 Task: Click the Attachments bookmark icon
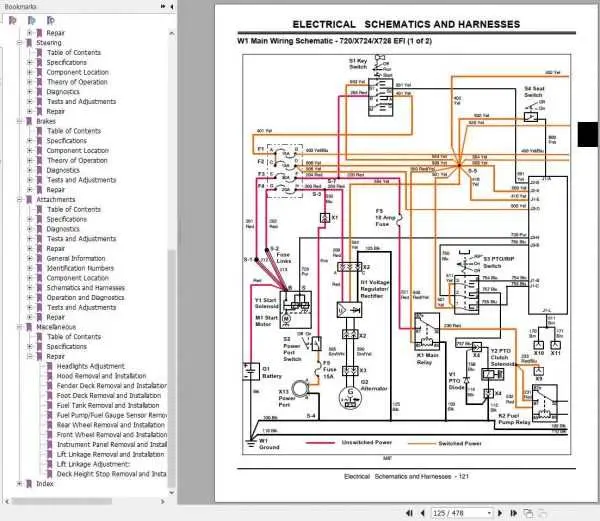[29, 200]
